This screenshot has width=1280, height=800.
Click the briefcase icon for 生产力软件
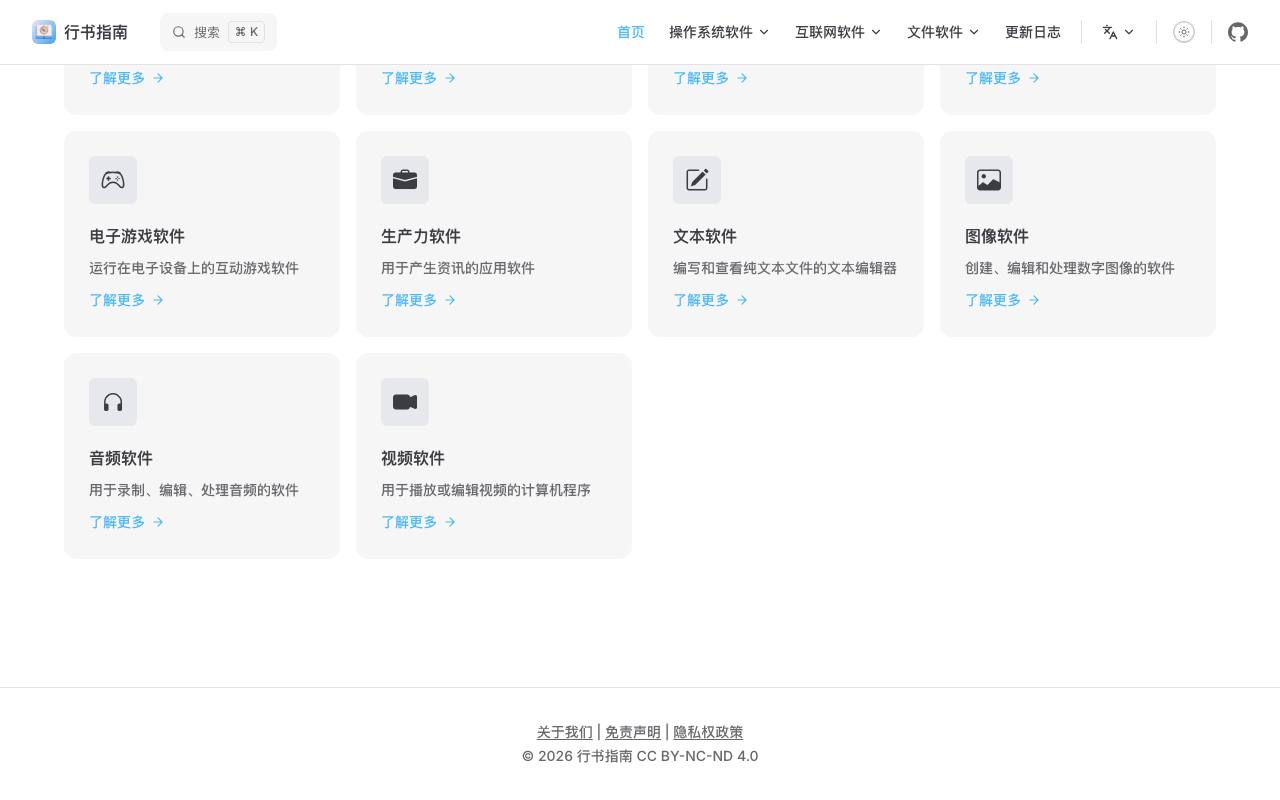(x=405, y=180)
